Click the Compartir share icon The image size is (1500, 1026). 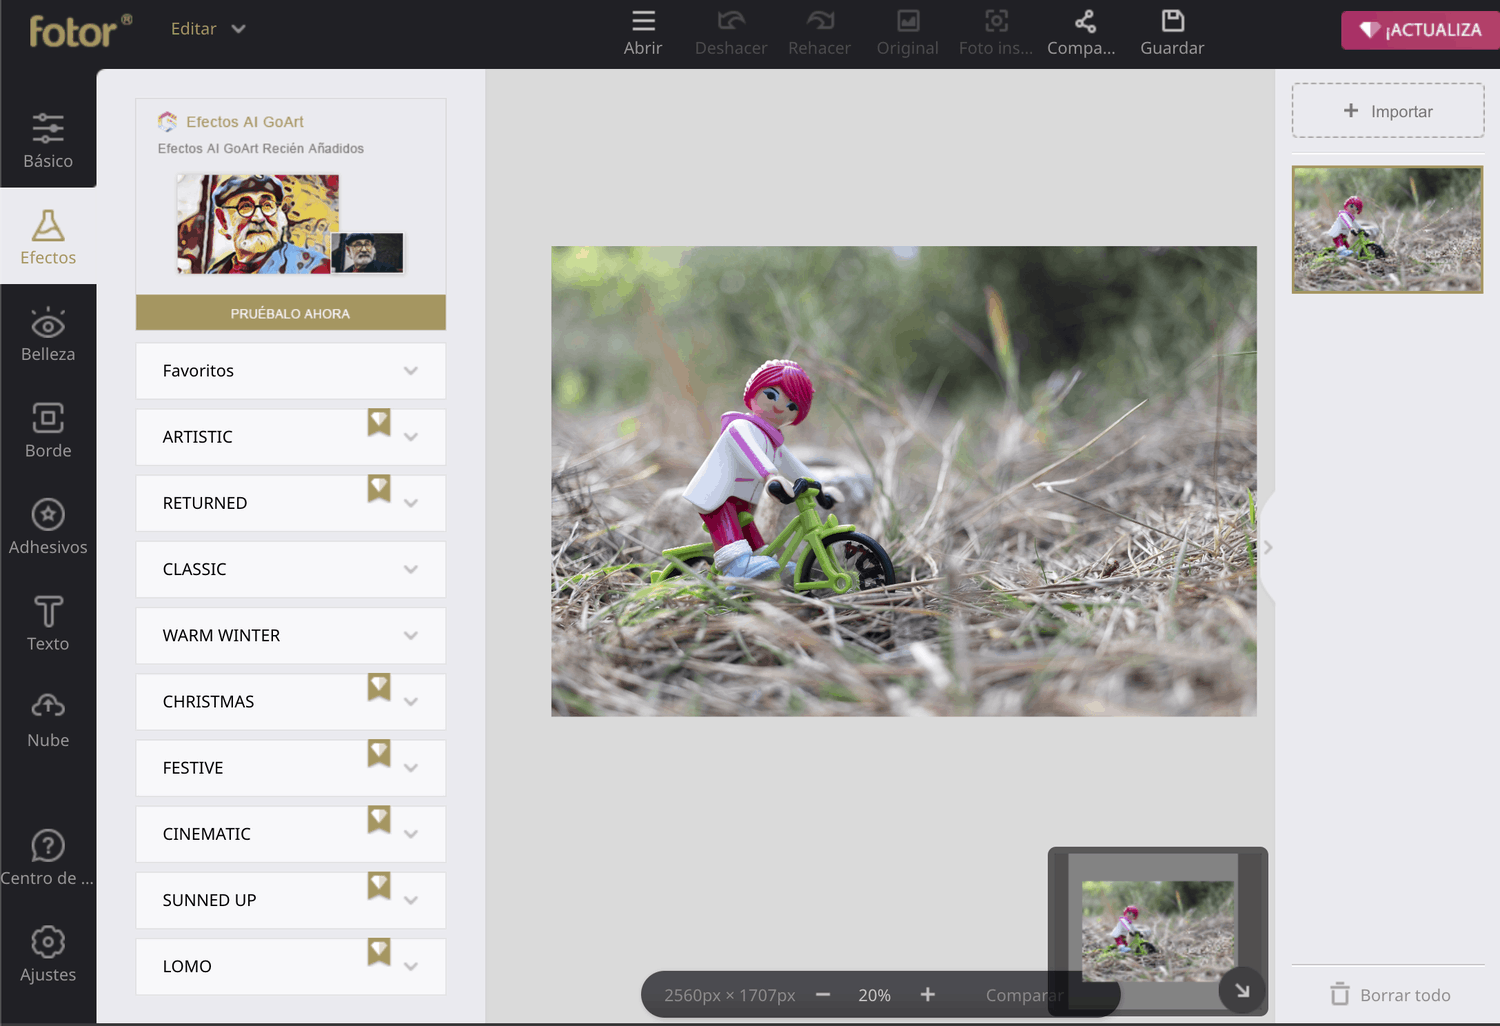(x=1085, y=21)
